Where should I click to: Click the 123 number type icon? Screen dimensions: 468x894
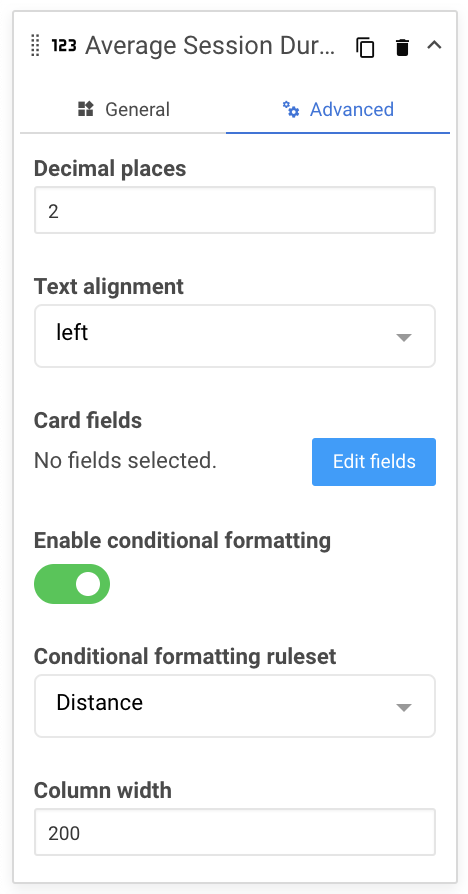point(64,46)
